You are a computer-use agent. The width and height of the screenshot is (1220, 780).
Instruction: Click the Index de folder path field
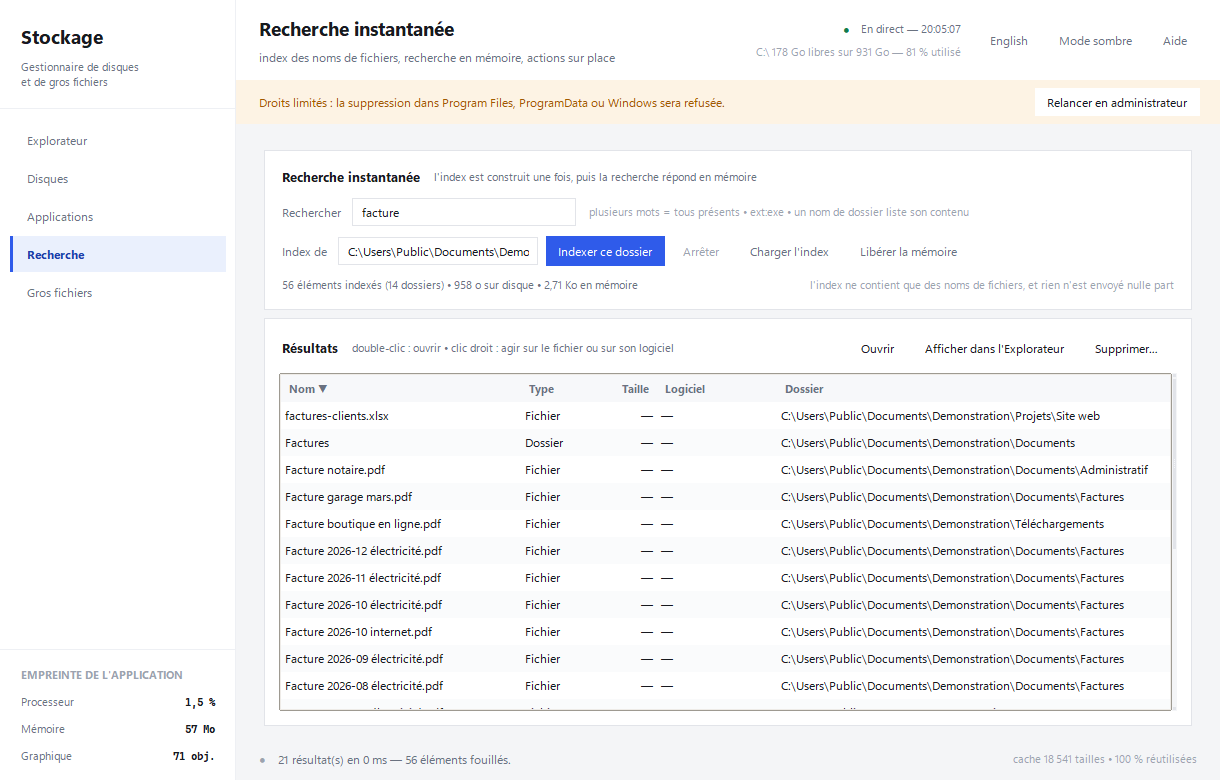click(438, 252)
